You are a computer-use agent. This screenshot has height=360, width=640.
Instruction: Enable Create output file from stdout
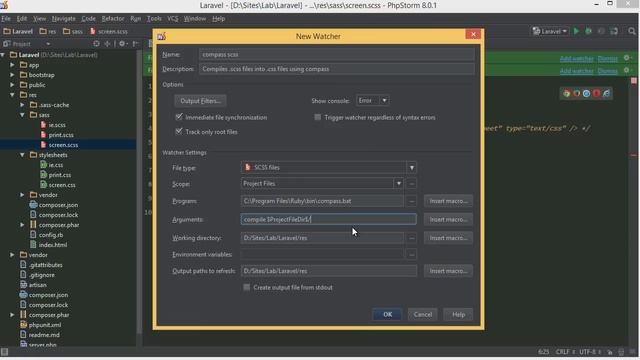pyautogui.click(x=247, y=287)
